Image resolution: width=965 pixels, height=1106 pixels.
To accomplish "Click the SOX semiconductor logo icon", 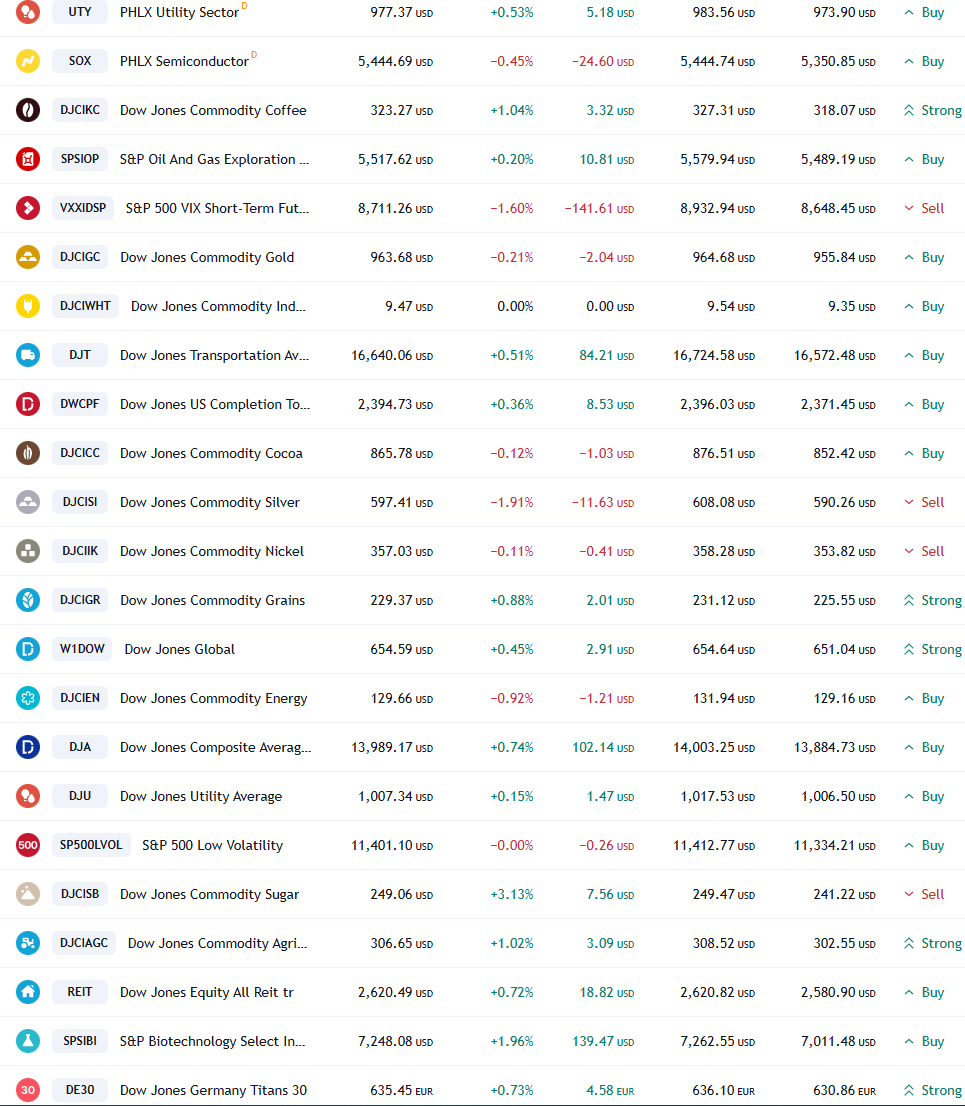I will pyautogui.click(x=28, y=61).
